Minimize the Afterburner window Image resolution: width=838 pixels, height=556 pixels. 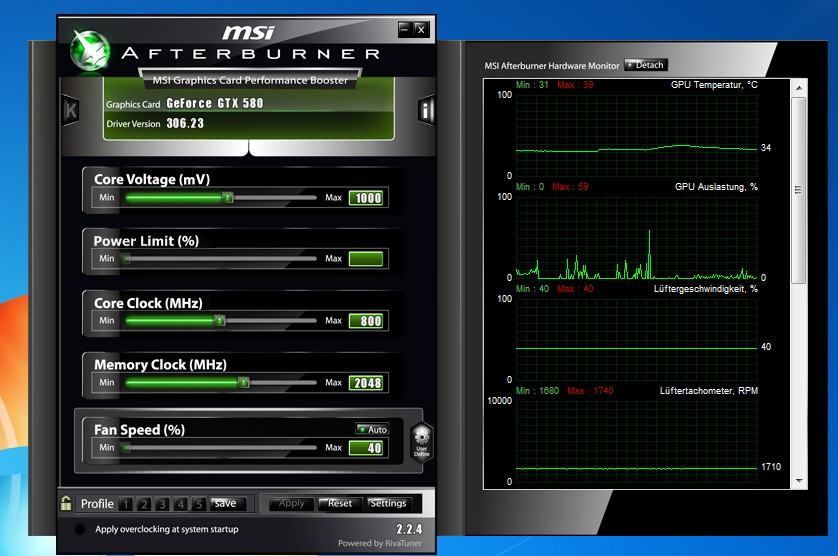pyautogui.click(x=405, y=29)
